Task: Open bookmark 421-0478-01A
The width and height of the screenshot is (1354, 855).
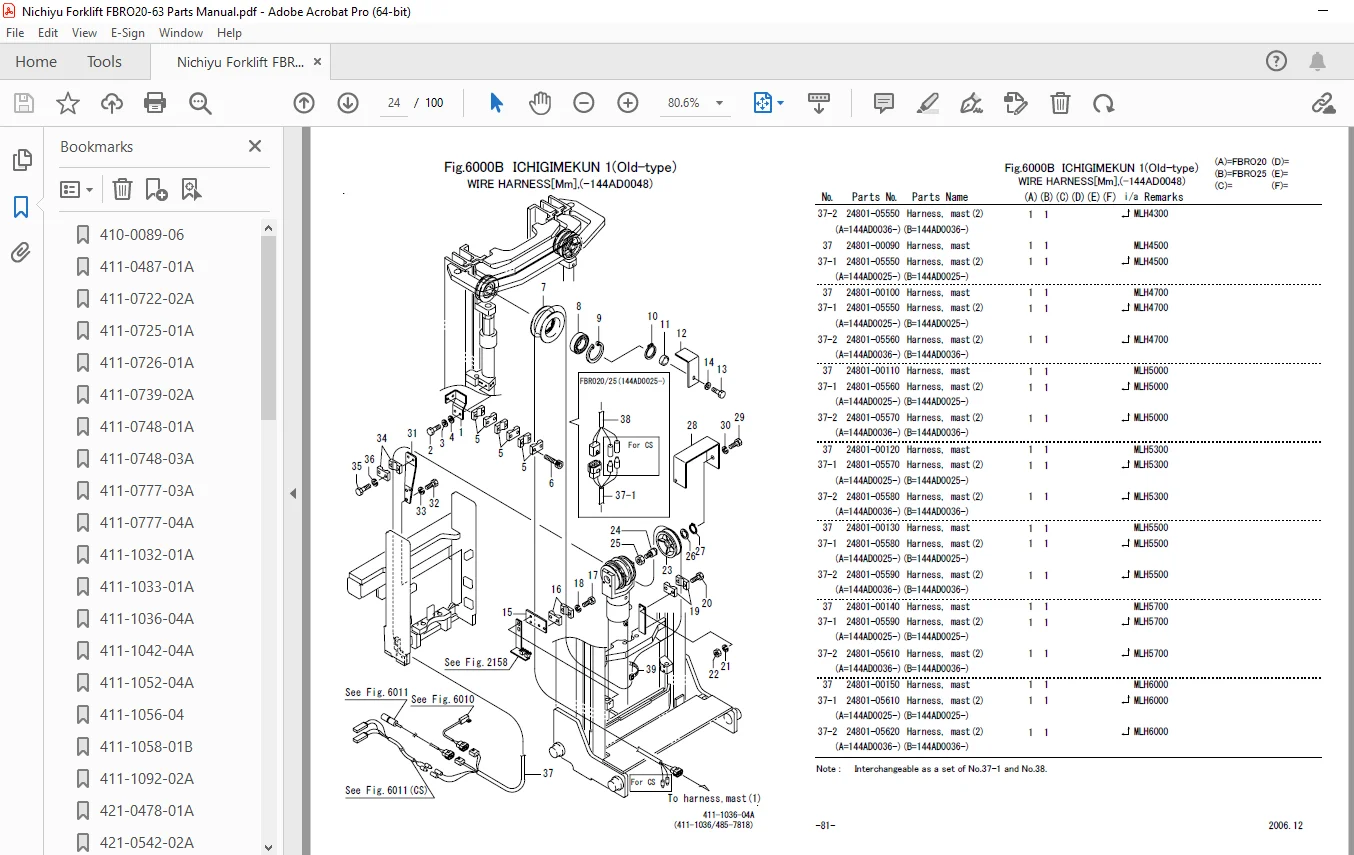Action: click(147, 811)
